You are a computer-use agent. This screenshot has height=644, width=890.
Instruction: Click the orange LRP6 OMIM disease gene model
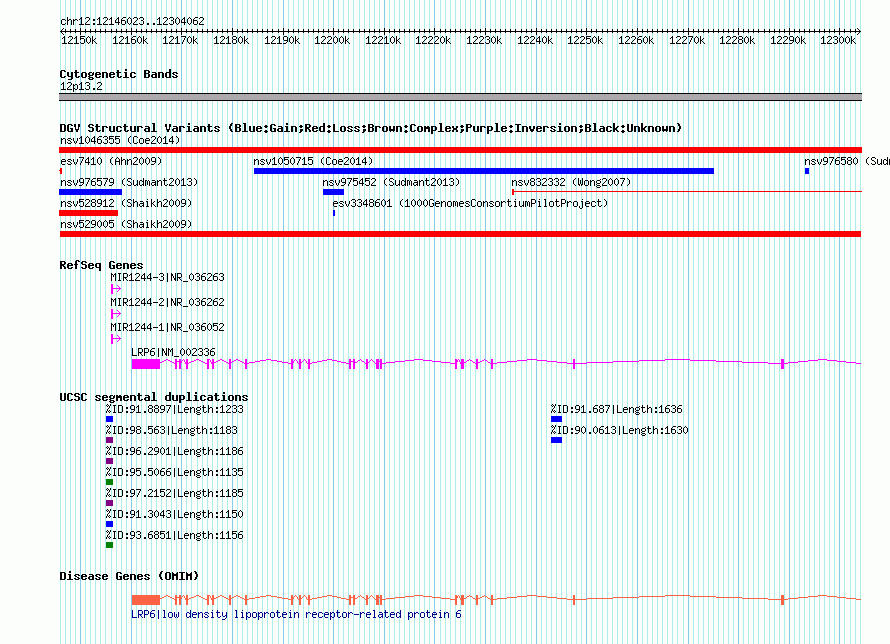pyautogui.click(x=496, y=600)
